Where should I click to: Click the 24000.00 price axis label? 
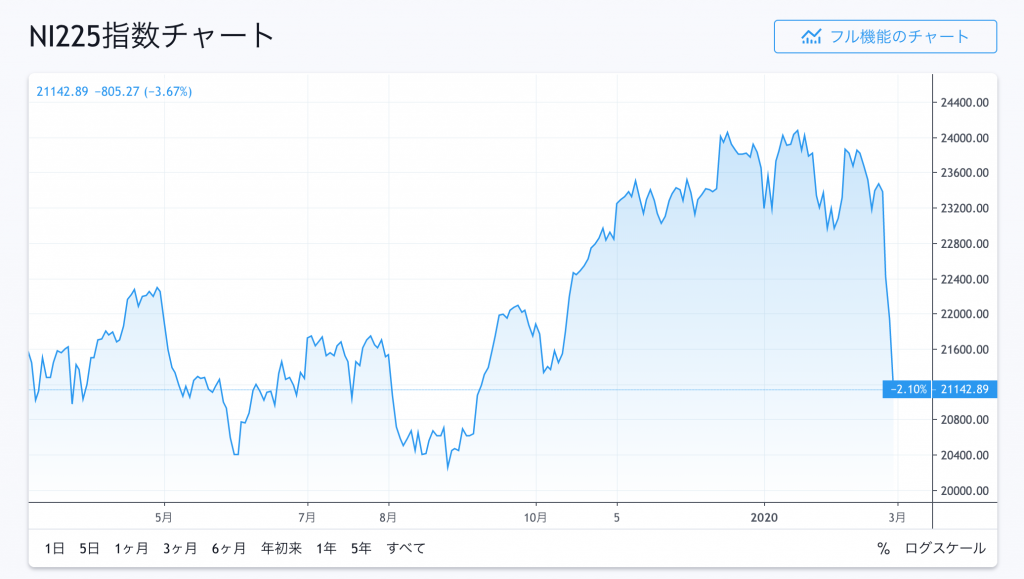click(965, 138)
